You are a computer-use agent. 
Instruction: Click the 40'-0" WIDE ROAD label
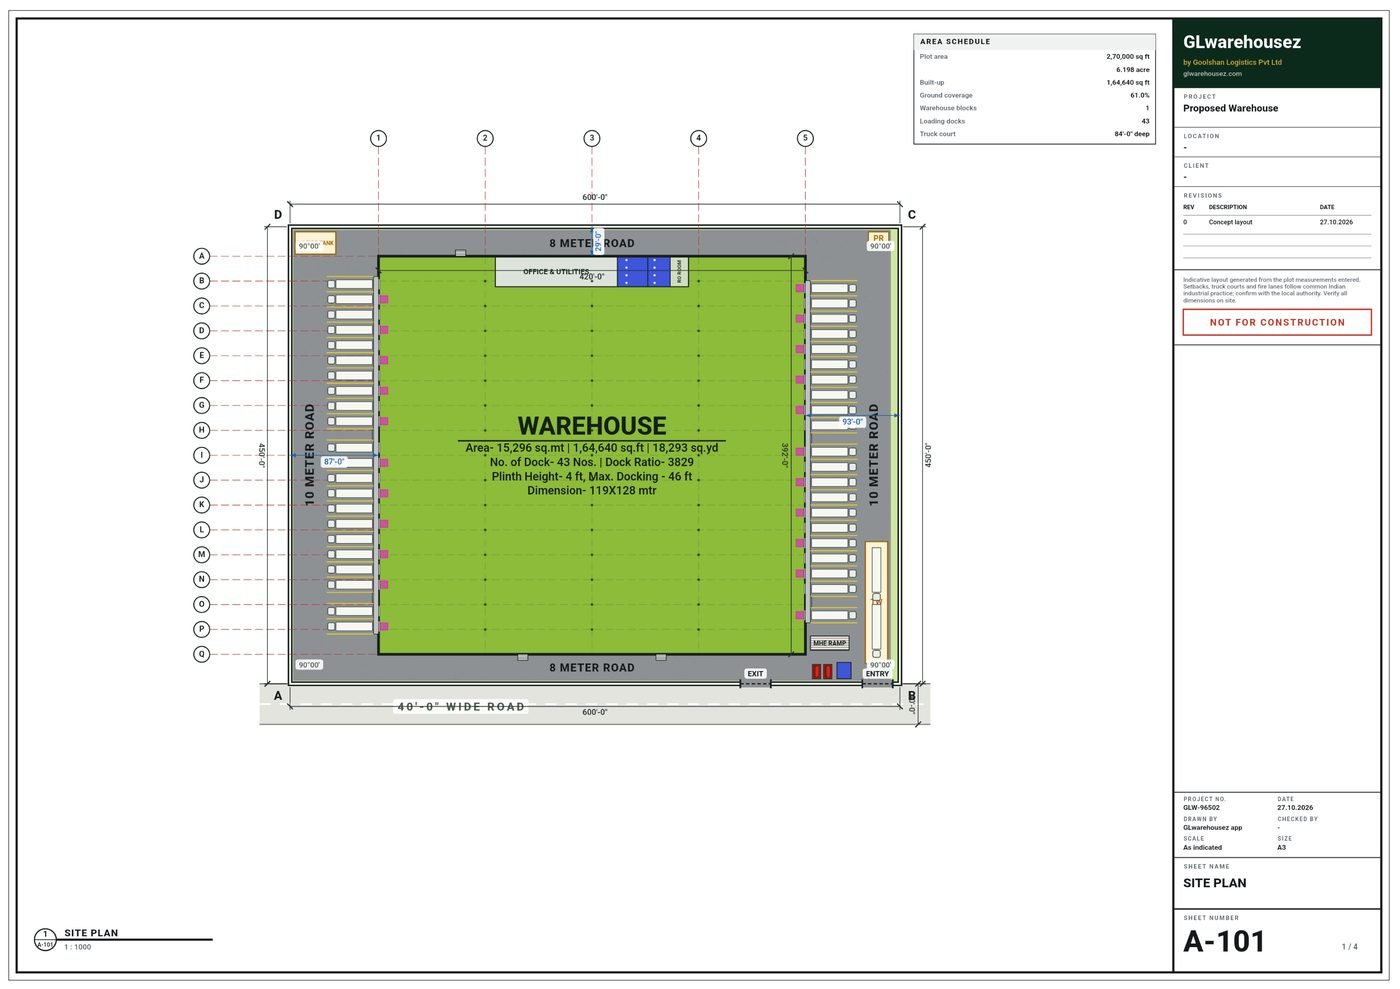(x=461, y=707)
